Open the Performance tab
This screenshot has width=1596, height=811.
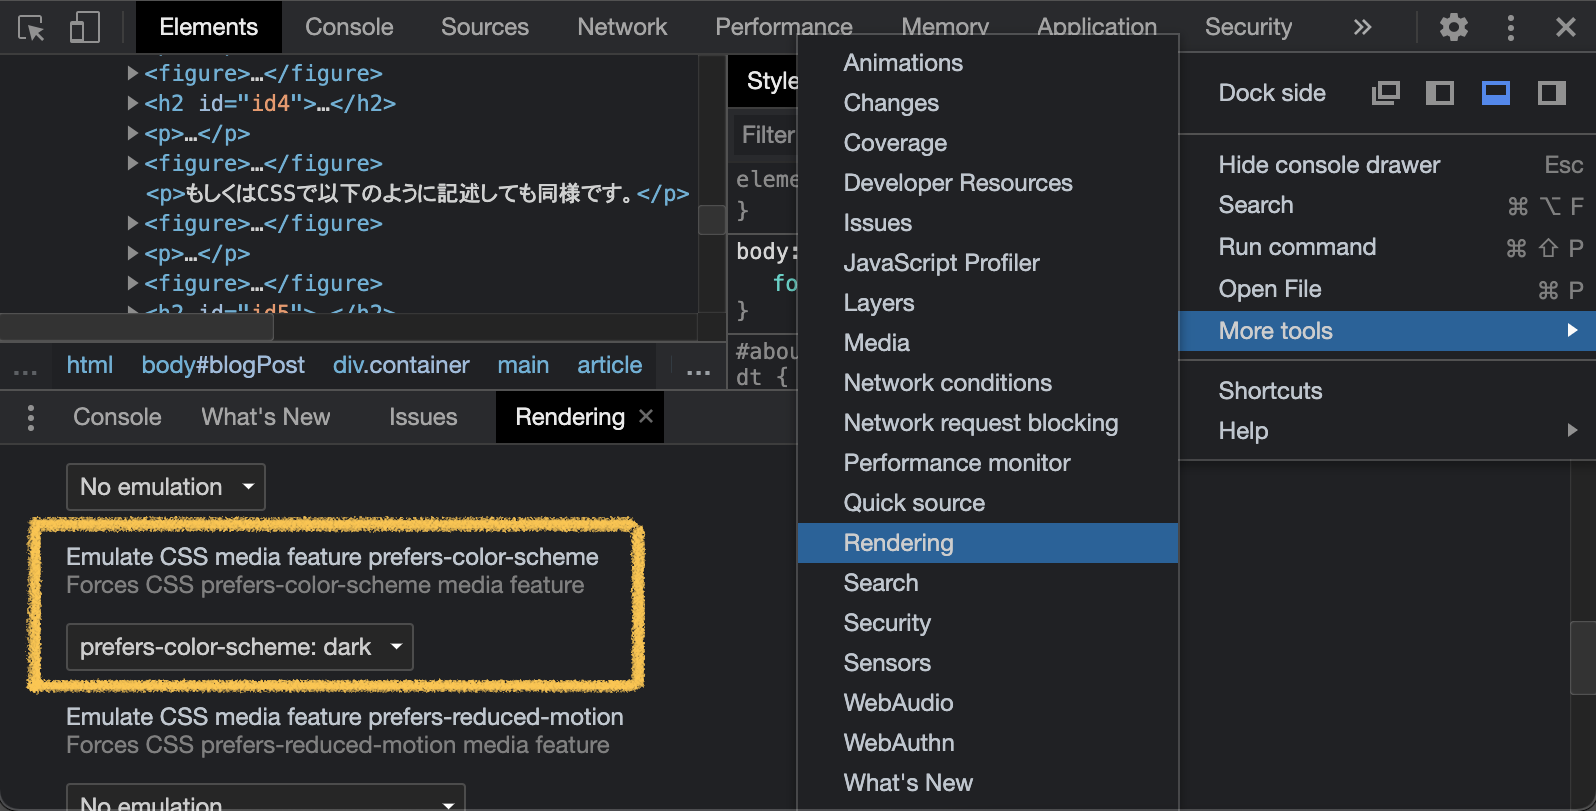(784, 27)
